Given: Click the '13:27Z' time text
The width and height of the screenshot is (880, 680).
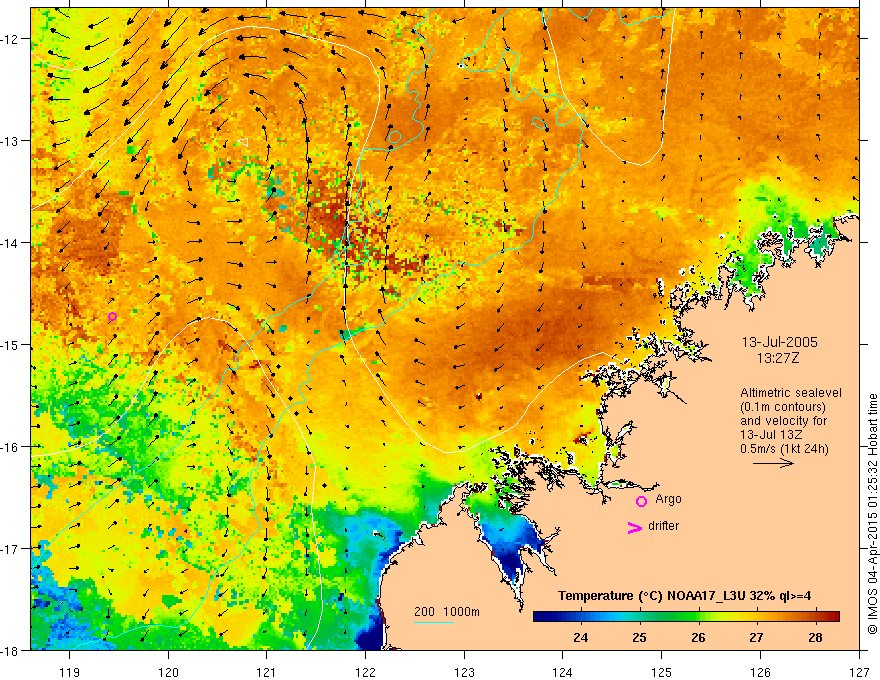Looking at the screenshot, I should (x=778, y=358).
